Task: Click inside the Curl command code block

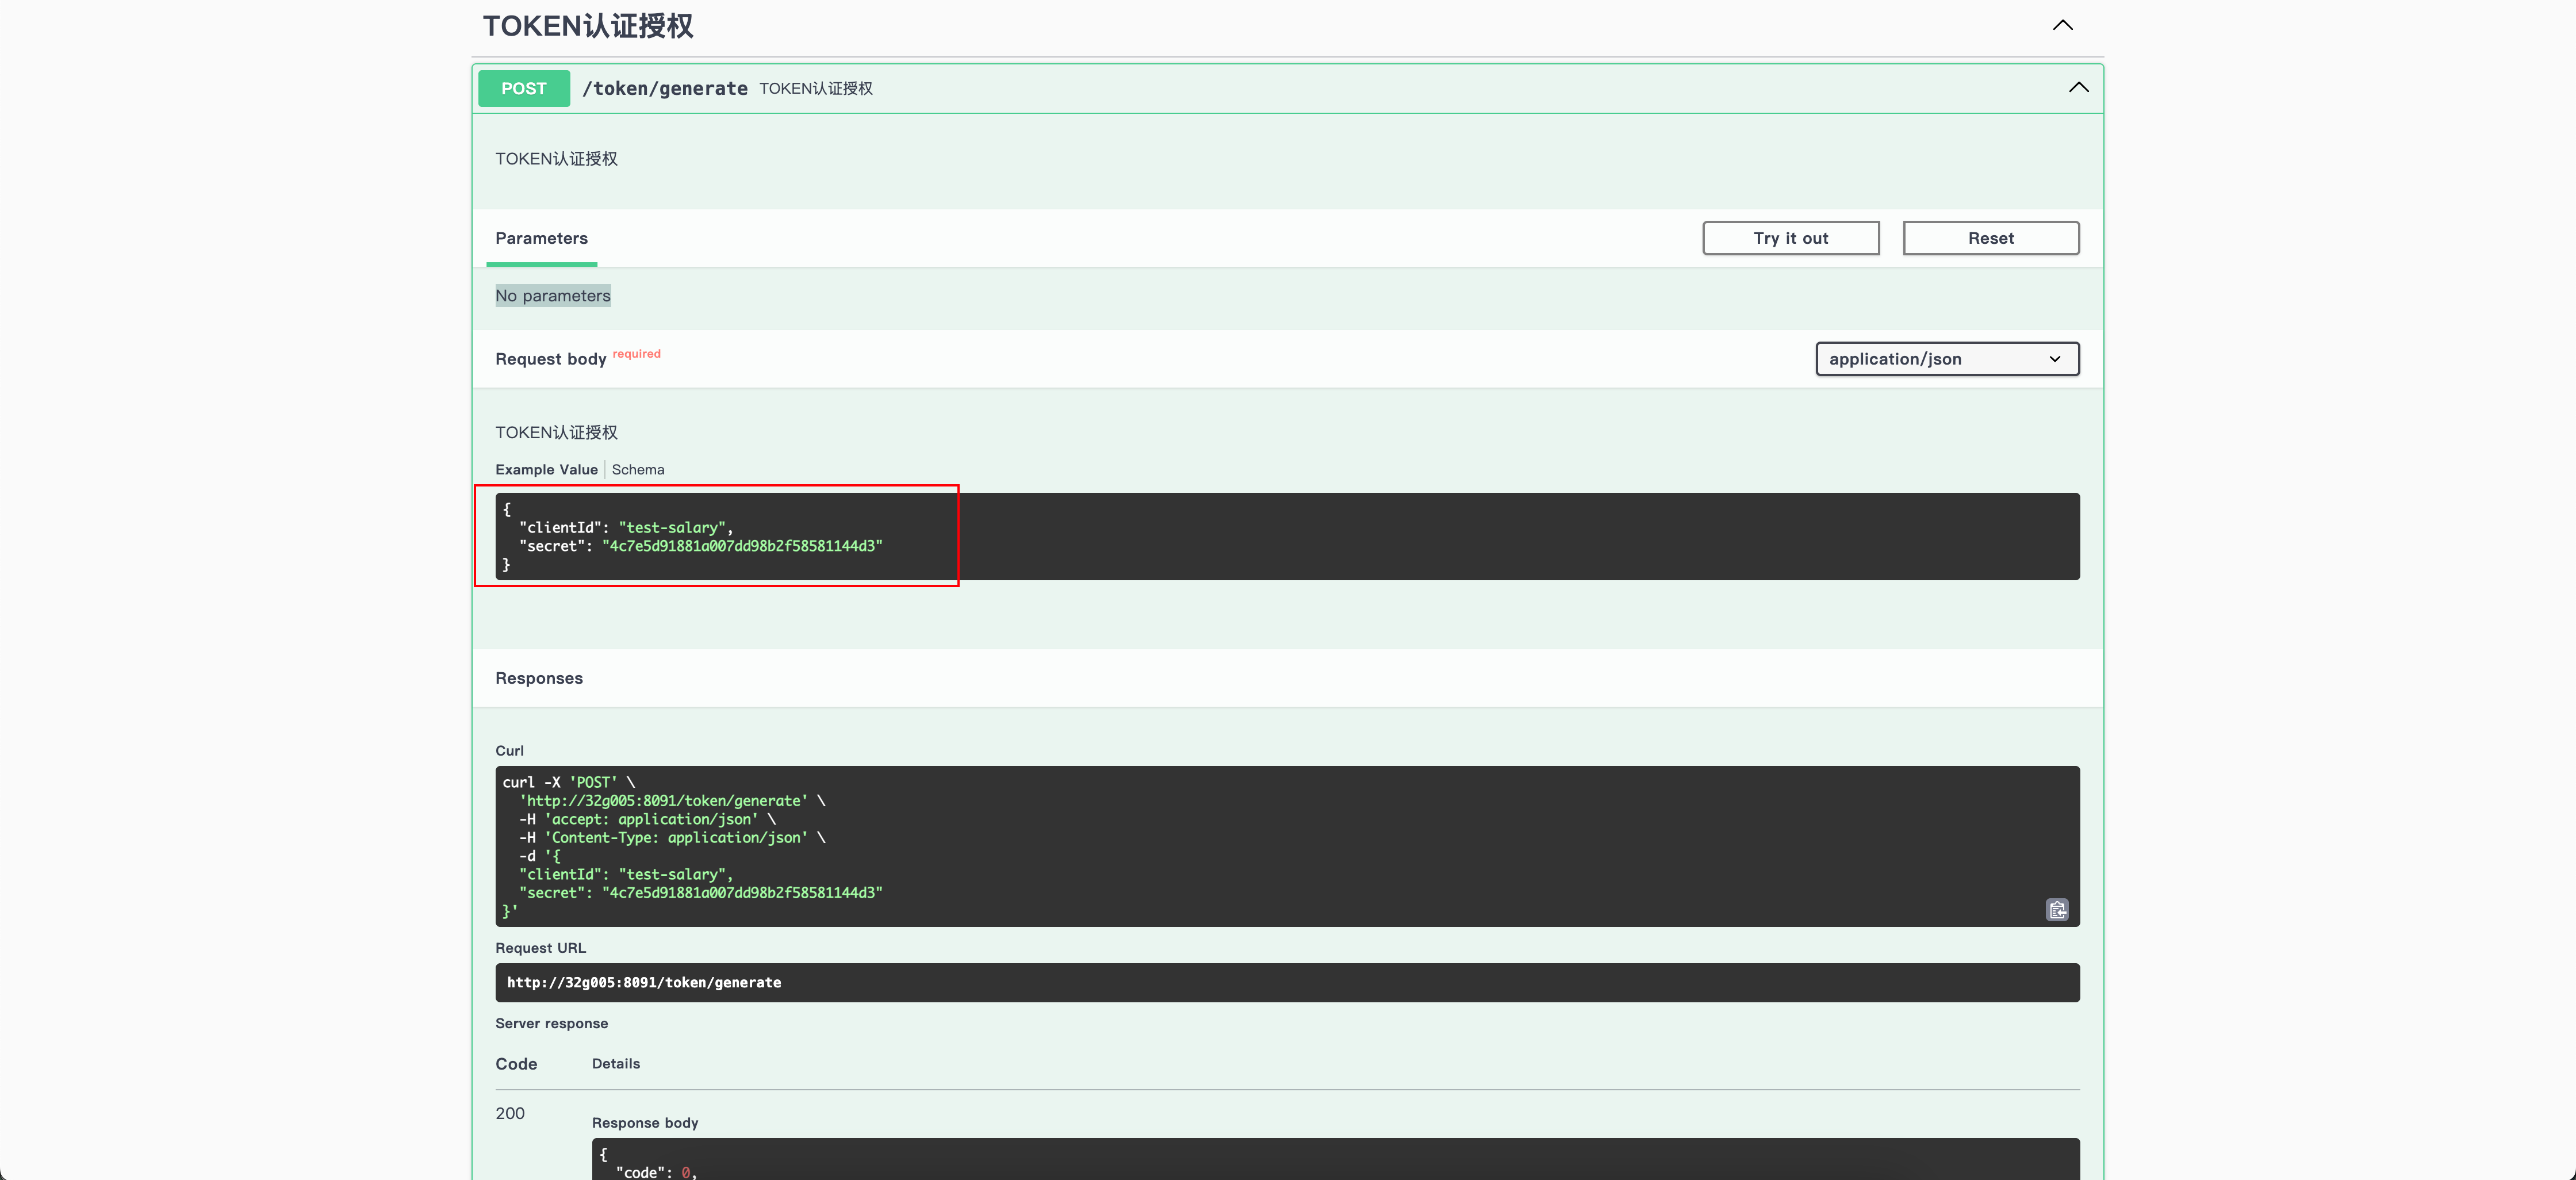Action: [x=1286, y=845]
